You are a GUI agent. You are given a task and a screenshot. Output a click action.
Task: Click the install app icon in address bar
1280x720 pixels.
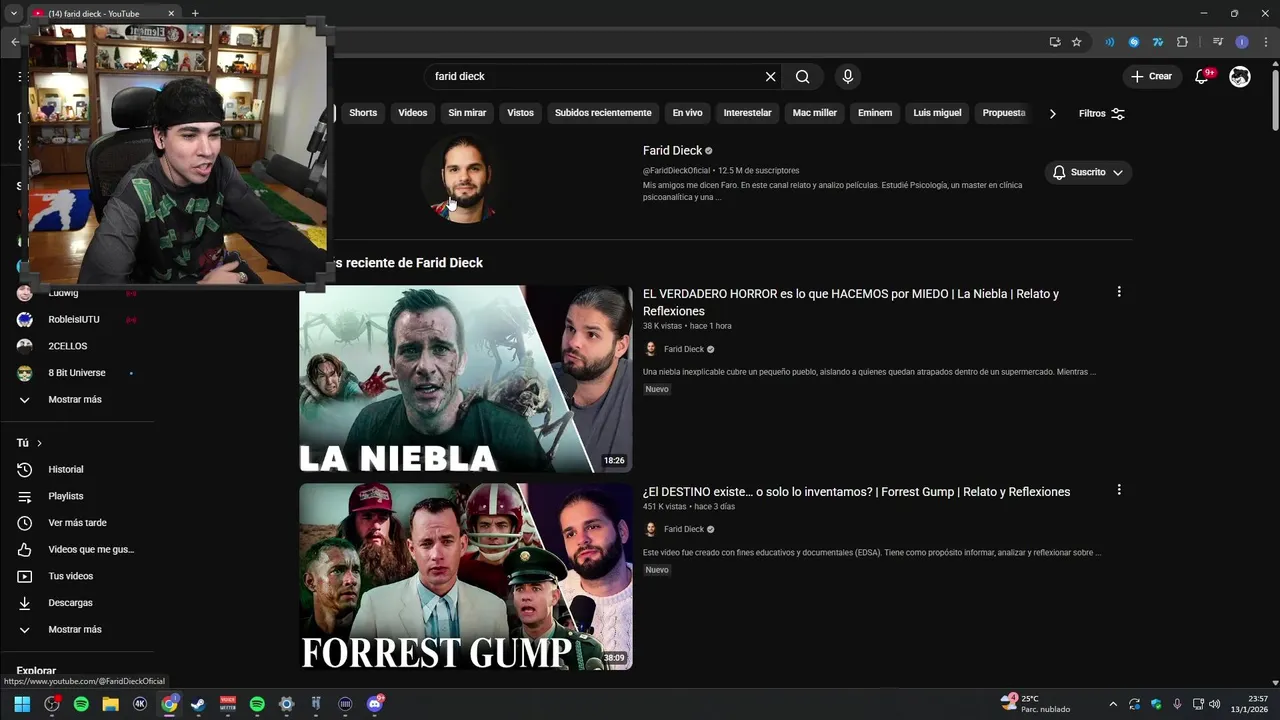pyautogui.click(x=1055, y=42)
